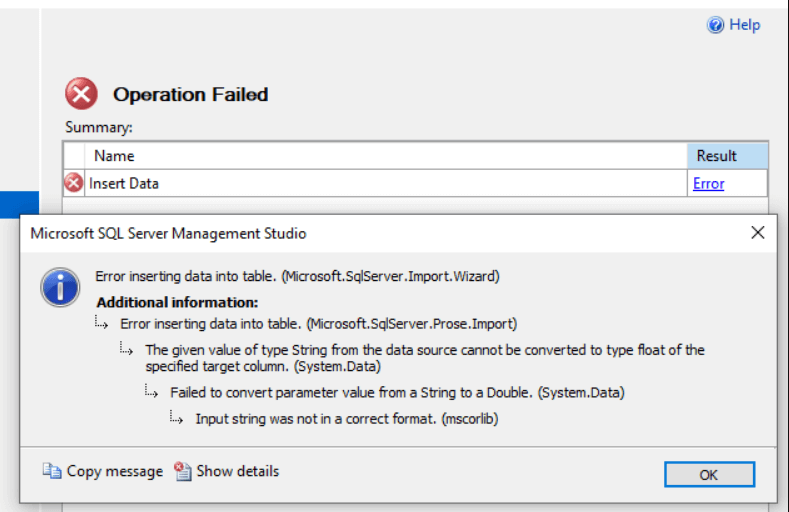Open the Help link text

(745, 25)
